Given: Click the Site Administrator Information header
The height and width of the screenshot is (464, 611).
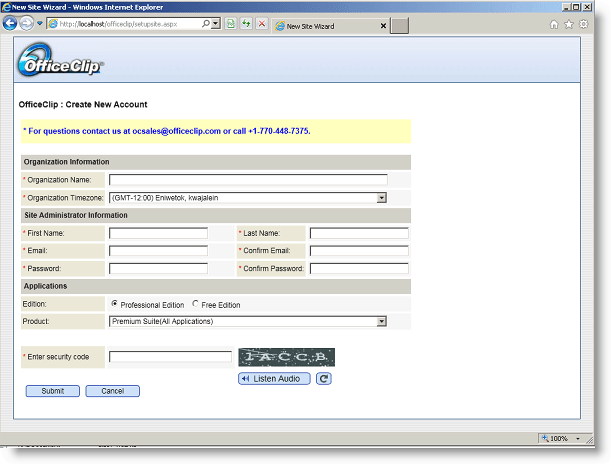Looking at the screenshot, I should click(x=216, y=215).
